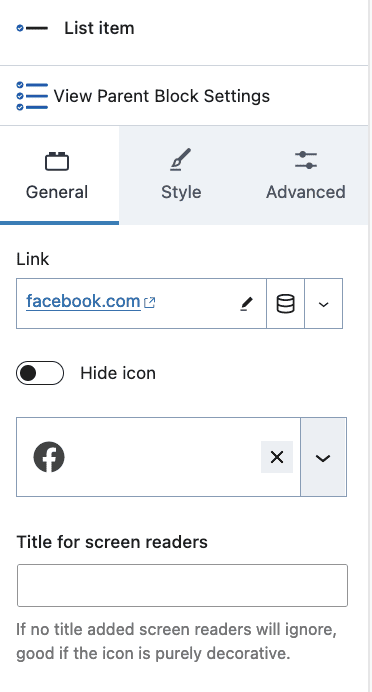Open the dynamic content database icon
Viewport: 372px width, 692px height.
(x=286, y=304)
